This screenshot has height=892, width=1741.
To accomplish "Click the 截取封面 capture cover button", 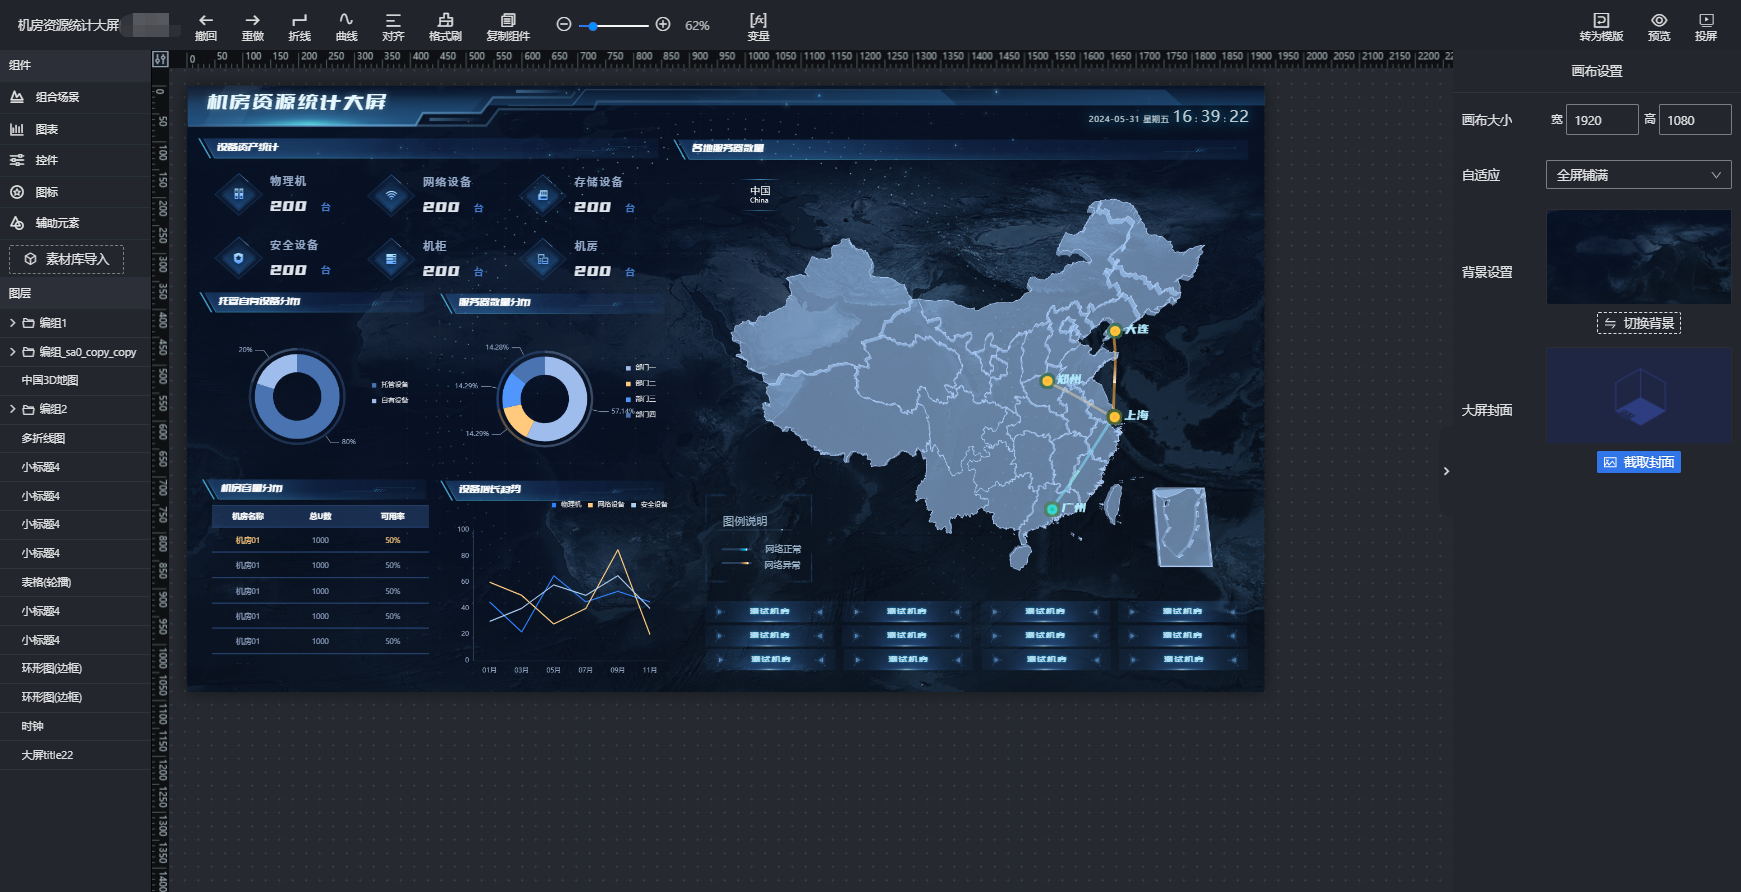I will pyautogui.click(x=1638, y=462).
